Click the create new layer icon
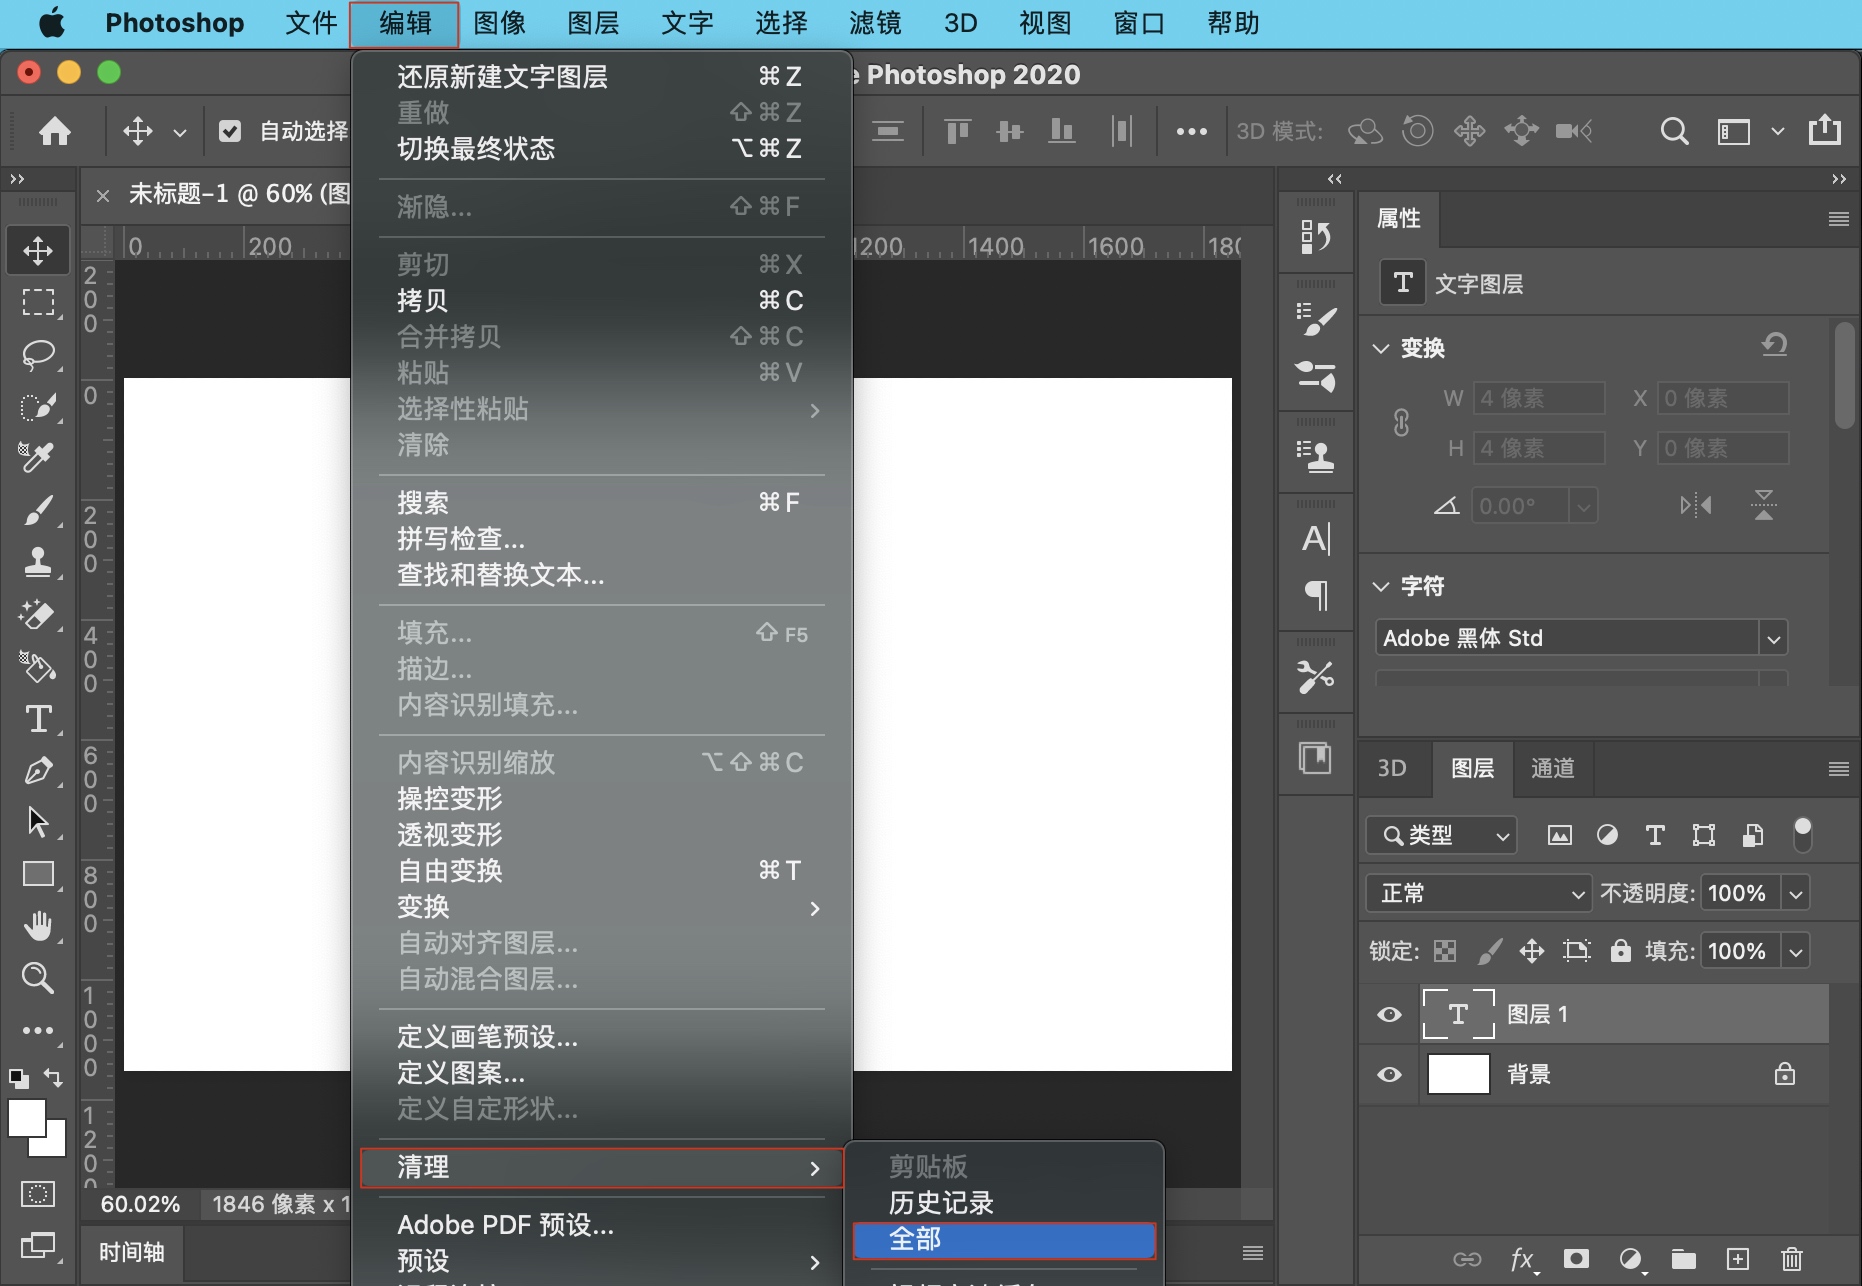 [1738, 1259]
